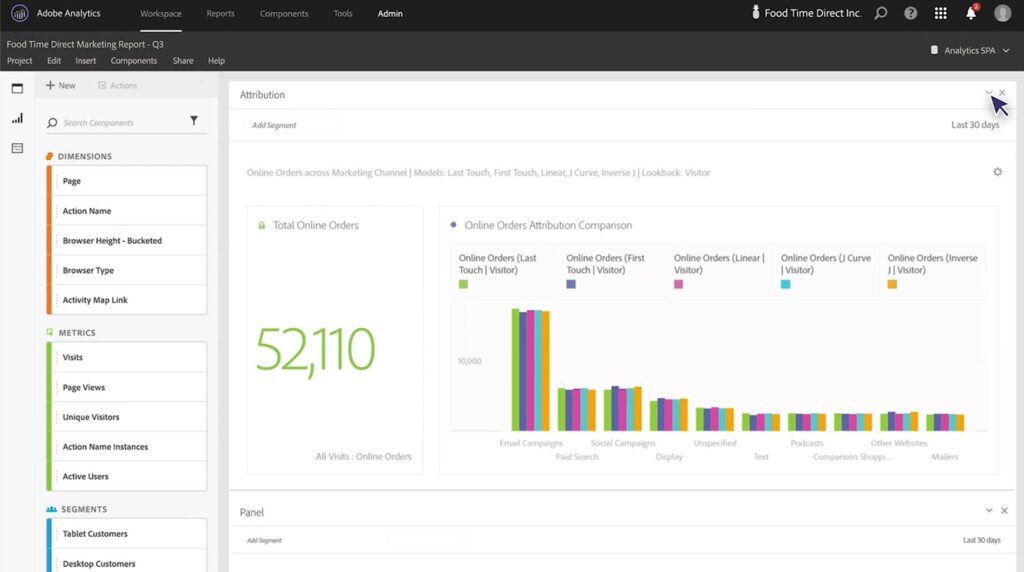This screenshot has width=1024, height=572.
Task: Open Last 30 days date range in lower Panel
Action: coord(982,540)
